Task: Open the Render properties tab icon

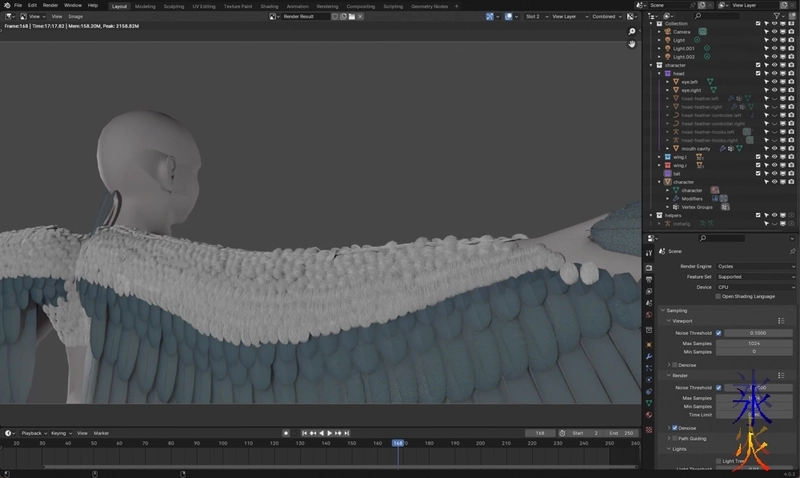Action: [649, 267]
